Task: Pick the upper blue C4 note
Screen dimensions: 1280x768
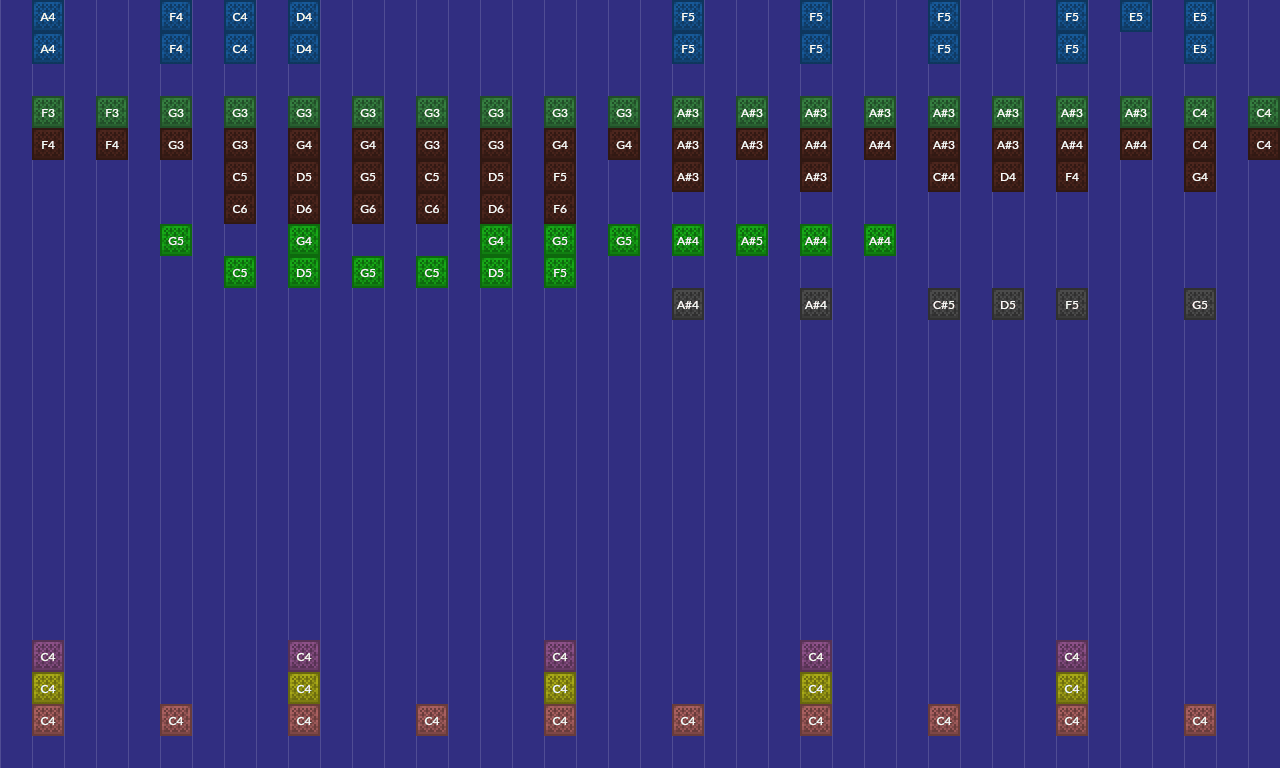Action: pyautogui.click(x=240, y=16)
